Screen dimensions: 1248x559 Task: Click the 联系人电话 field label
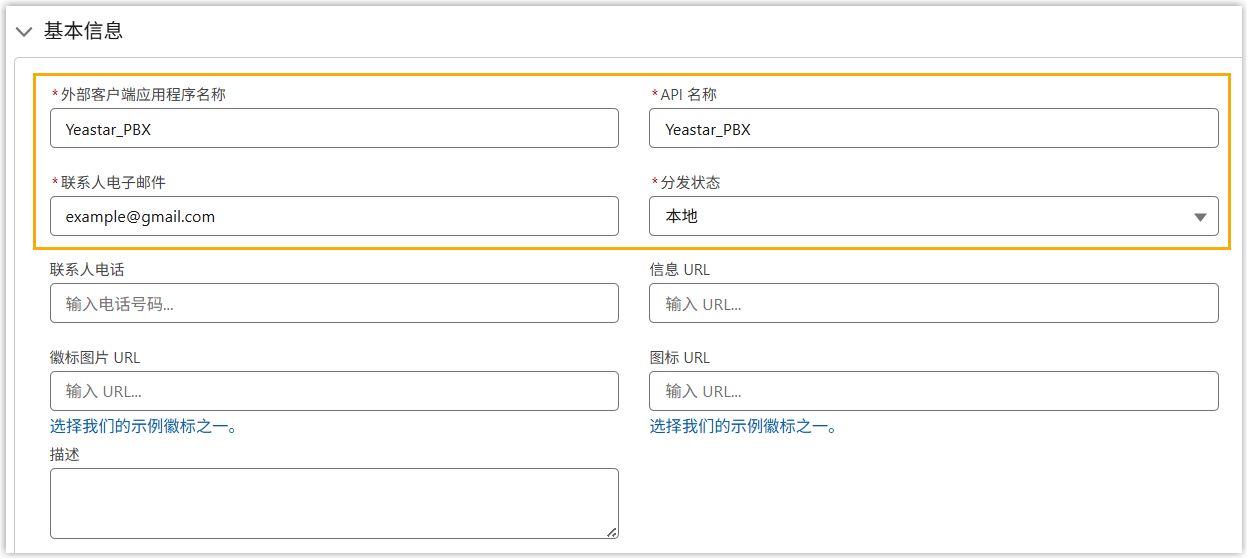click(x=87, y=270)
